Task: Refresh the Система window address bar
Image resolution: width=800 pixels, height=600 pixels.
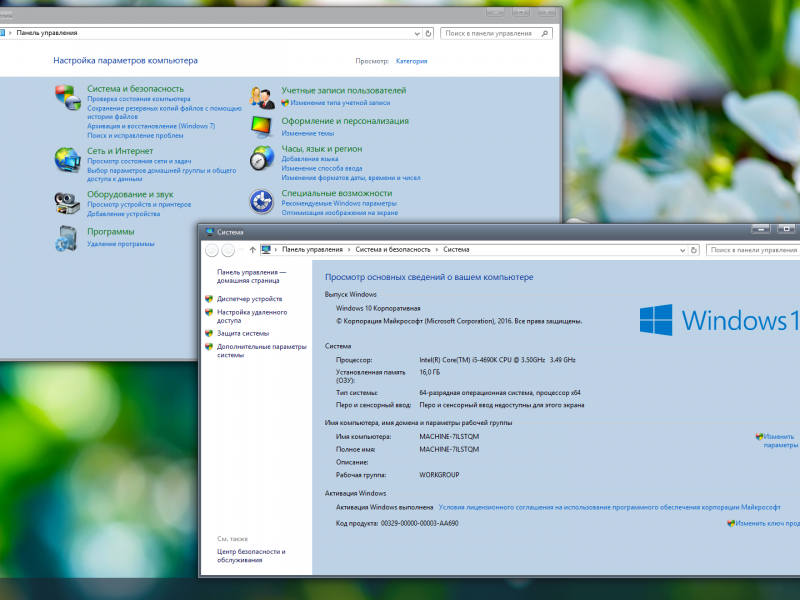Action: coord(694,250)
